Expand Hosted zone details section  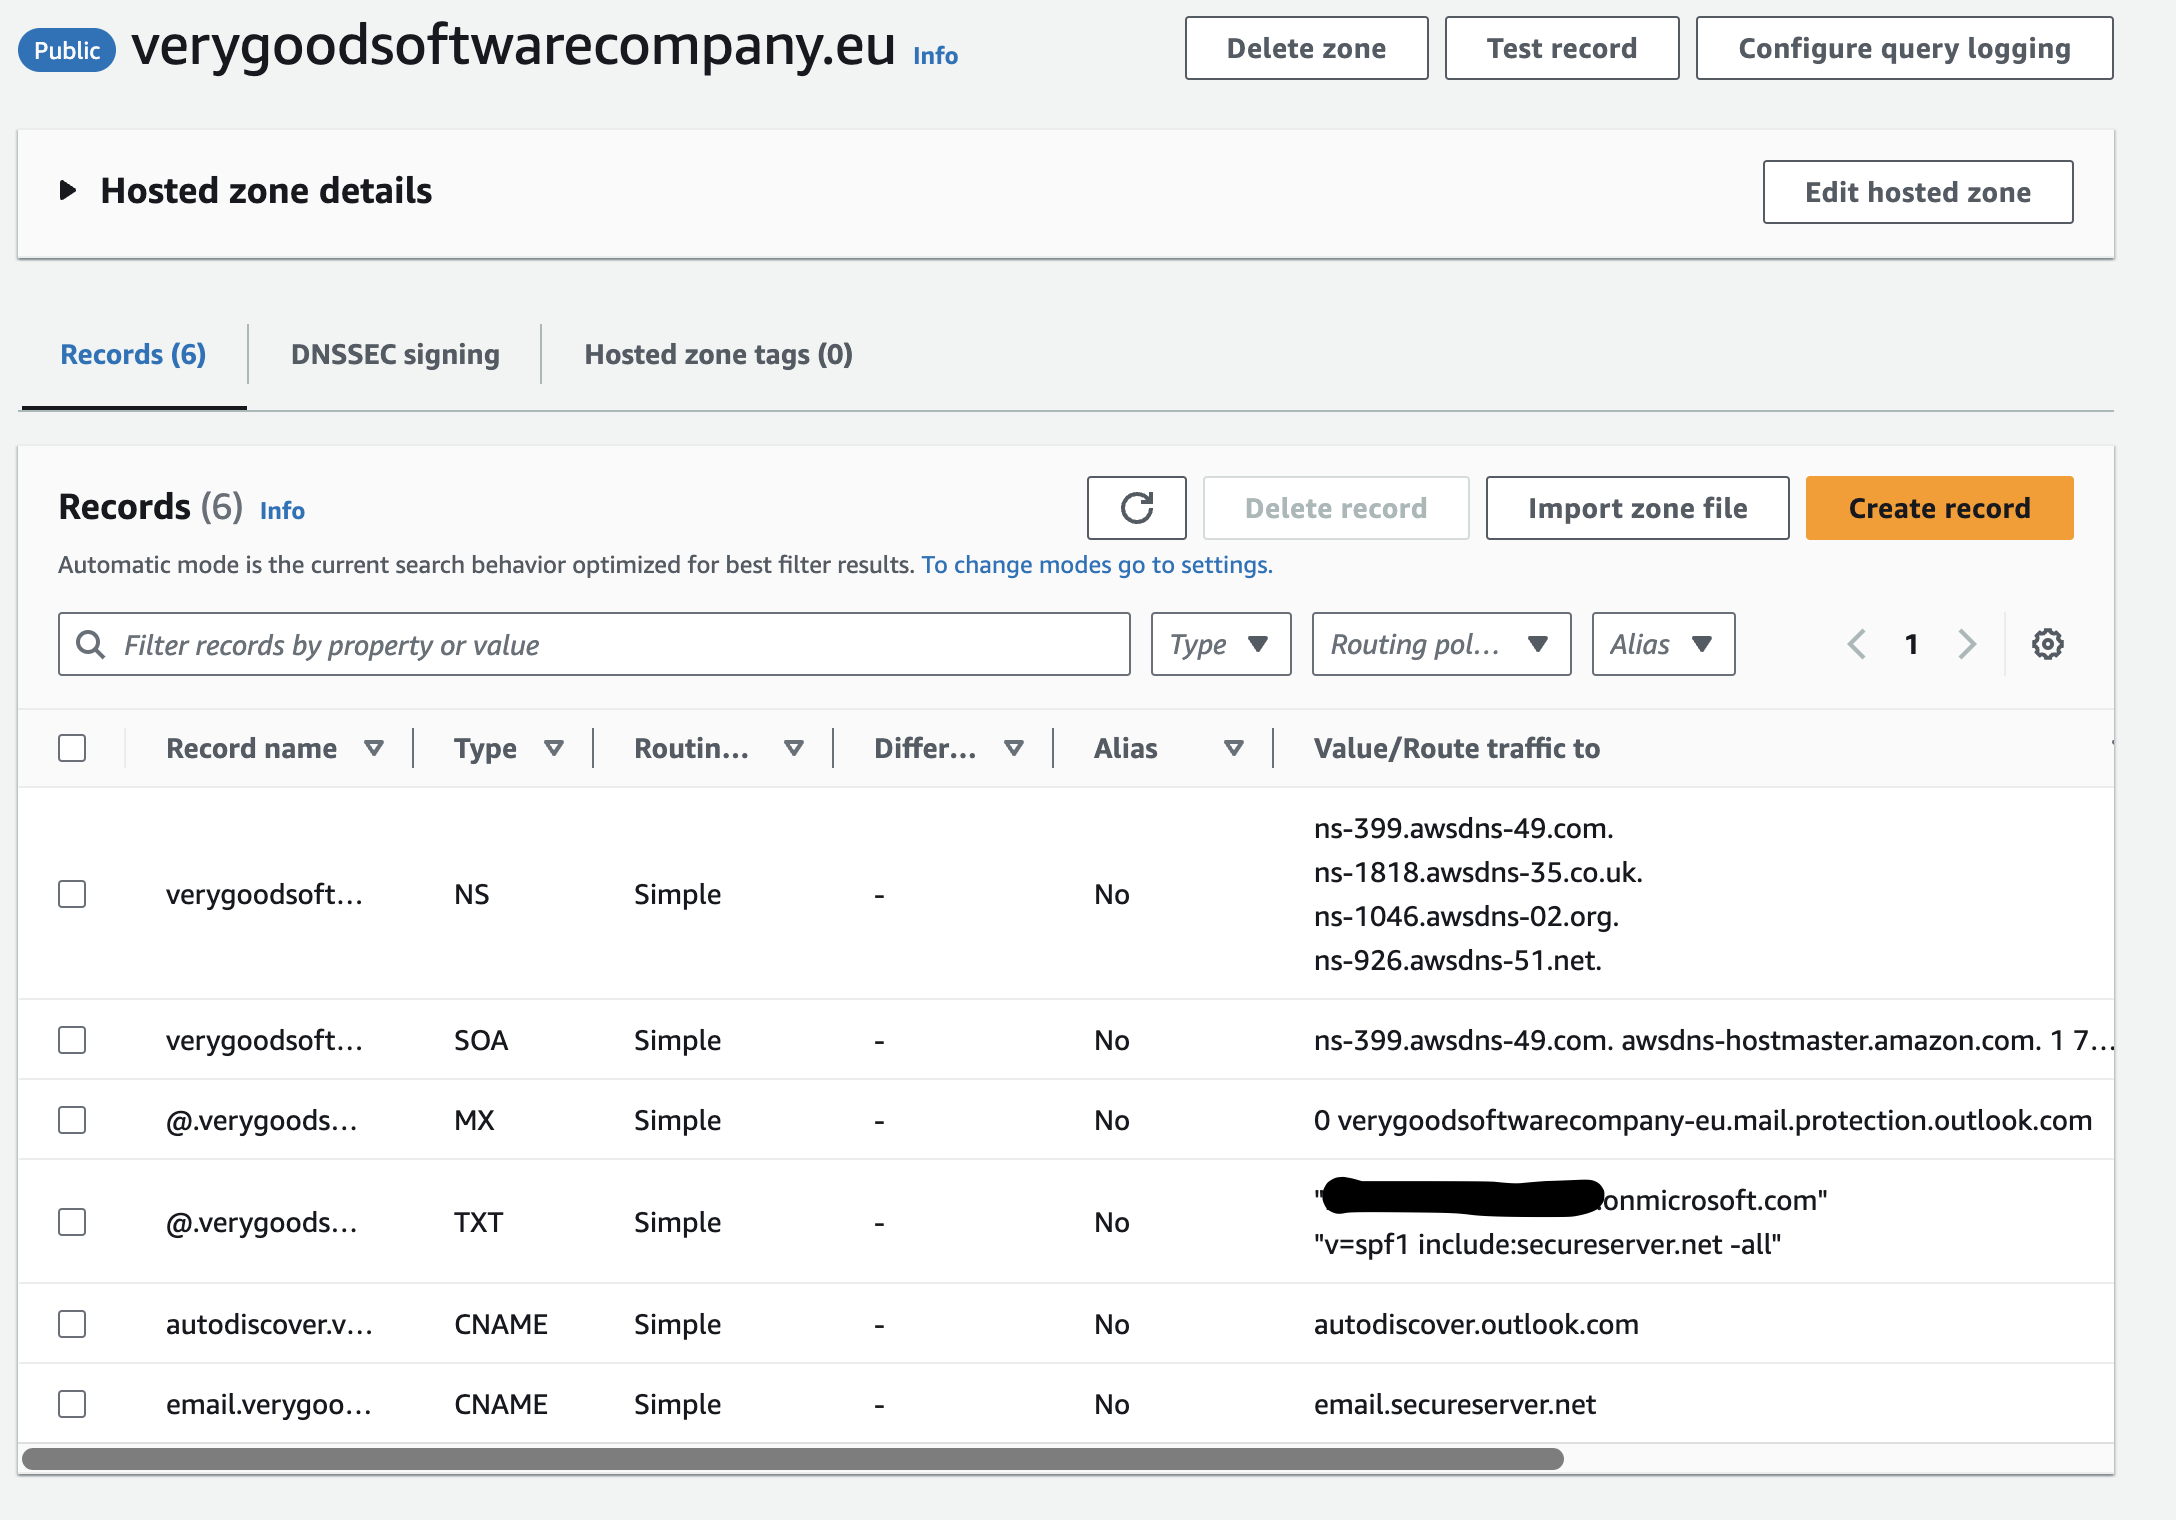[68, 190]
